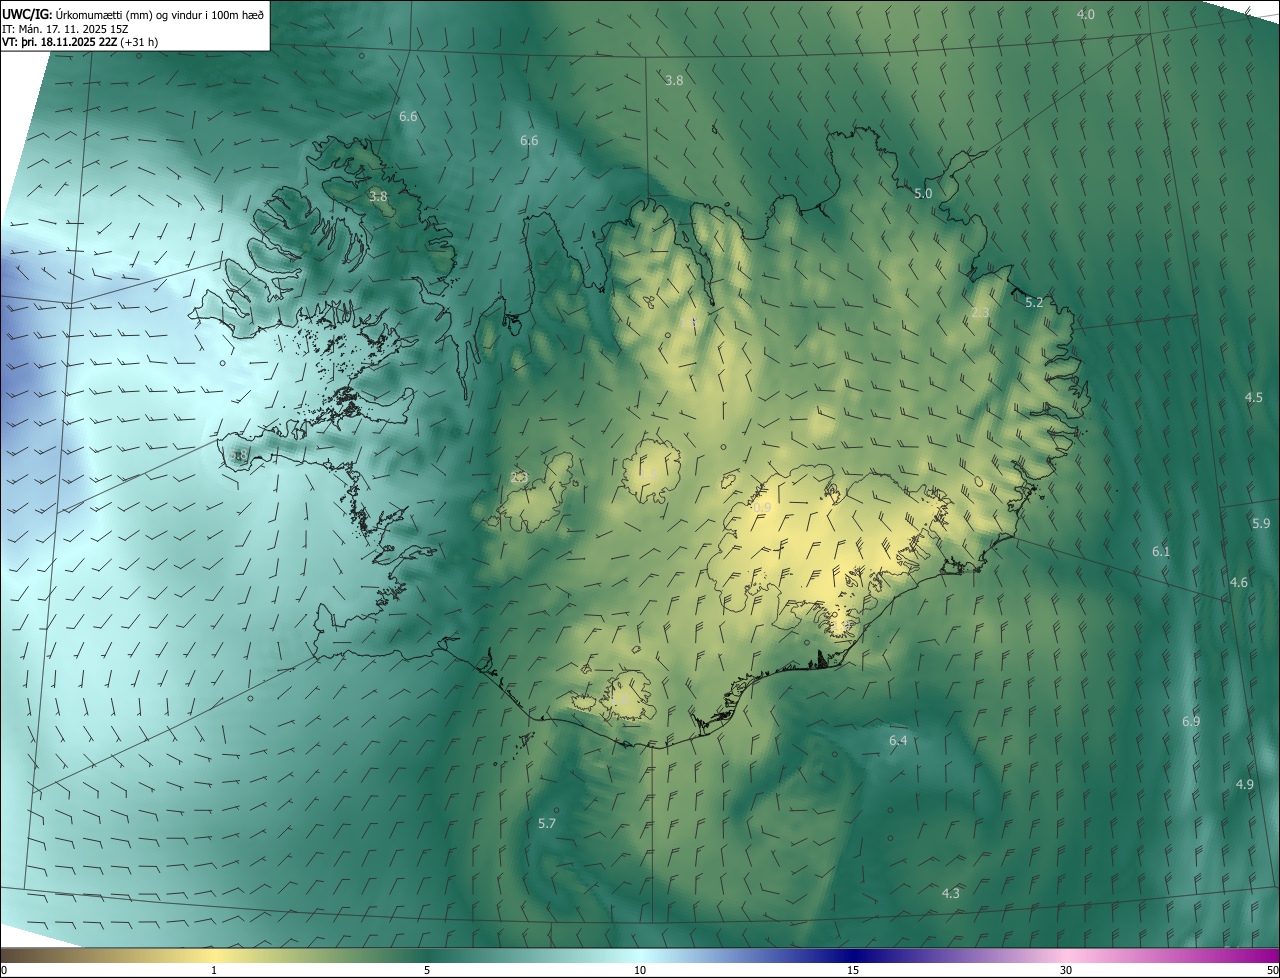The width and height of the screenshot is (1280, 978).
Task: Click the 6.4 value label on the map
Action: (x=897, y=740)
